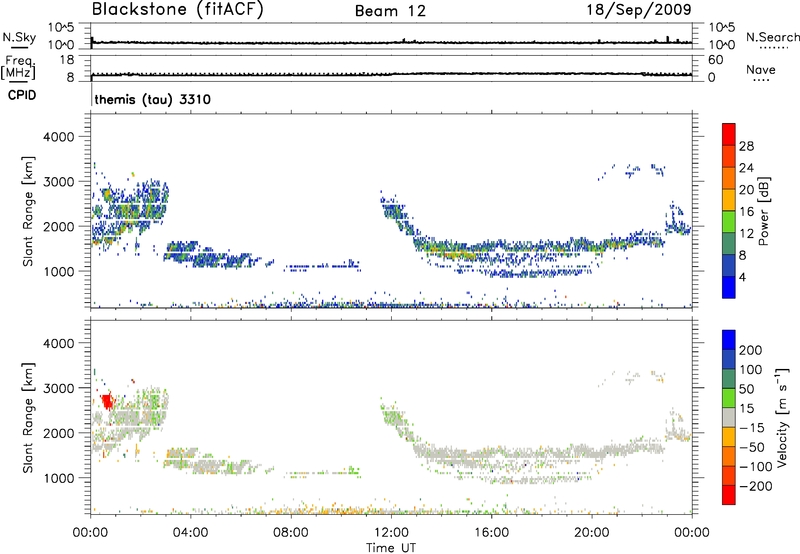
Task: Click the '18' frequency axis tick
Action: 66,60
